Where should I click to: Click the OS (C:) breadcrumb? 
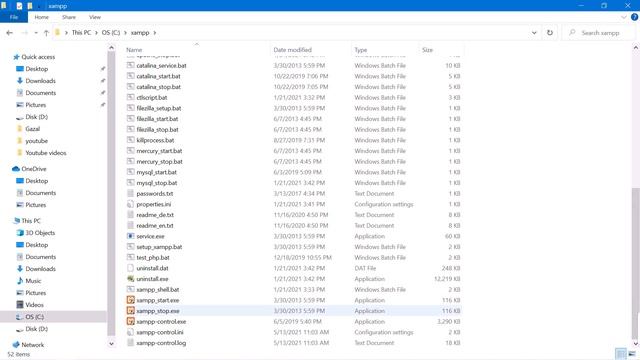[x=111, y=33]
